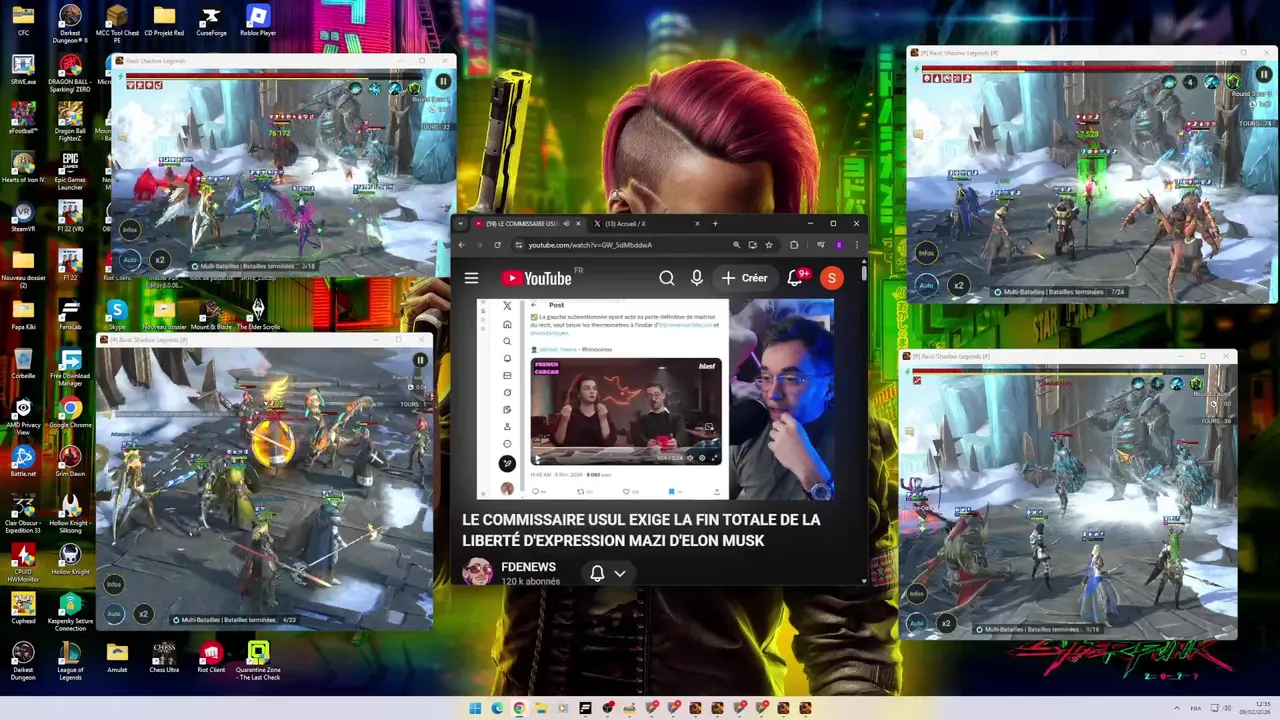Pause battle in top-left Raid window
Screen dimensions: 1280x720
(443, 82)
